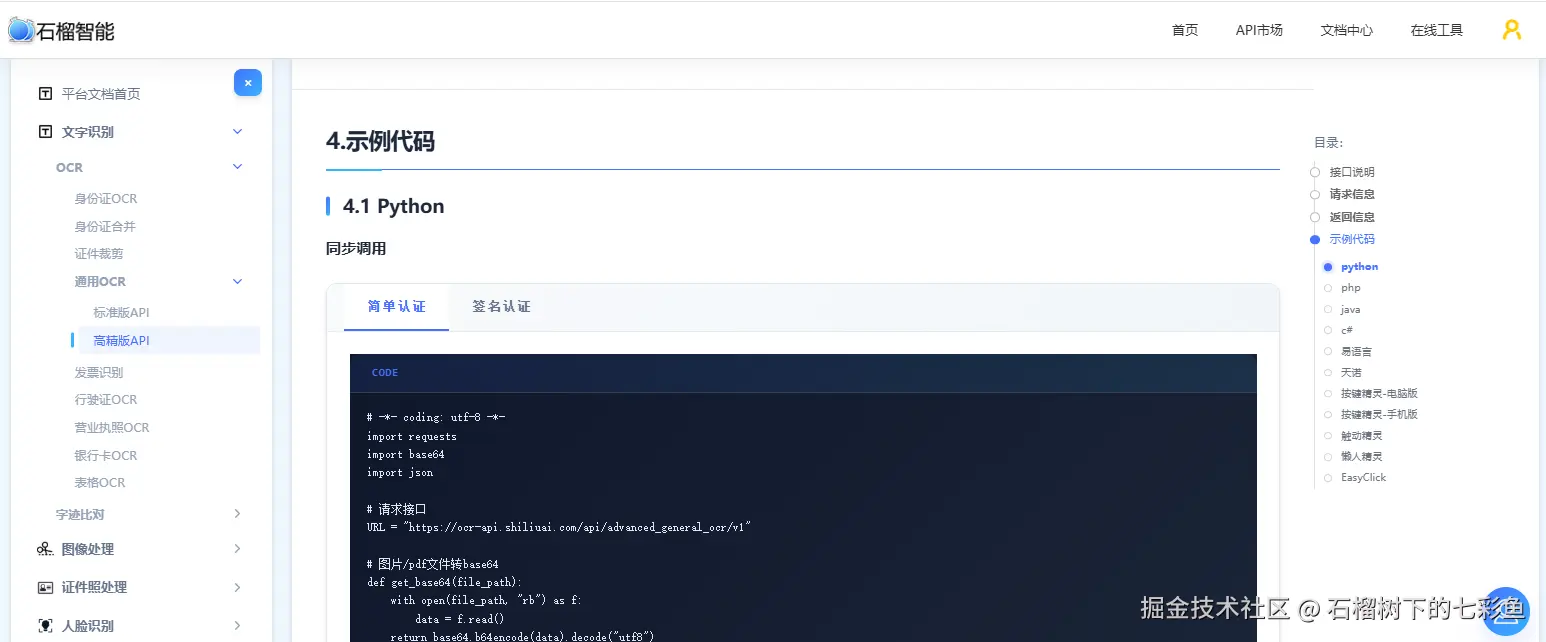Screen dimensions: 1546x642
Task: Click the 目录: label
Action: [1329, 142]
